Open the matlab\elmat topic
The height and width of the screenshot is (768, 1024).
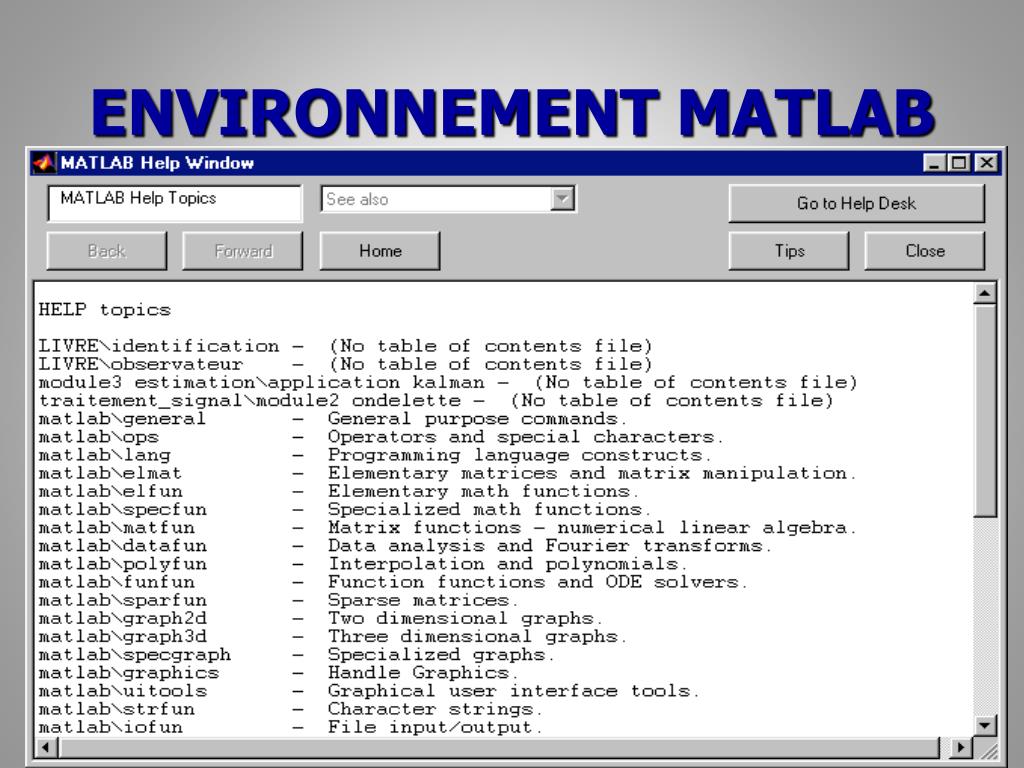(110, 473)
